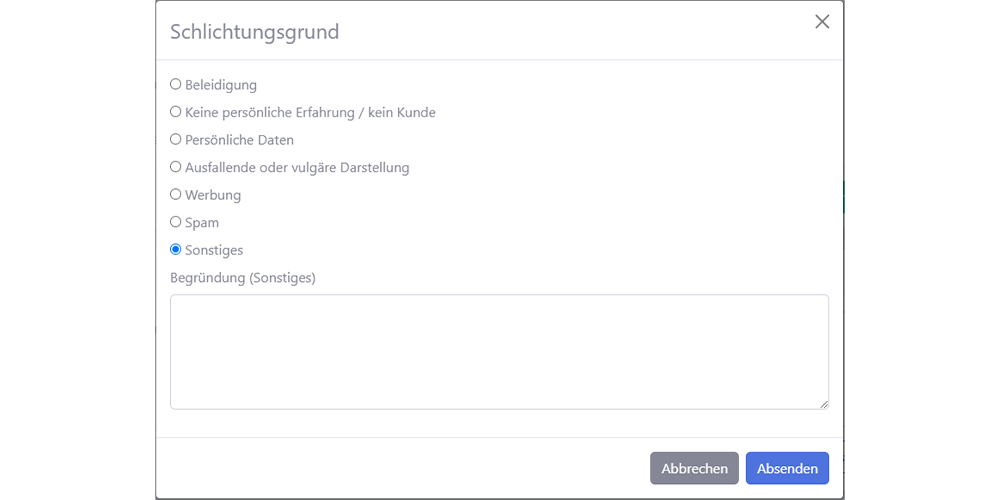The width and height of the screenshot is (1000, 500).
Task: Click the 'Begründung (Sonstiges)' field label
Action: coord(243,278)
